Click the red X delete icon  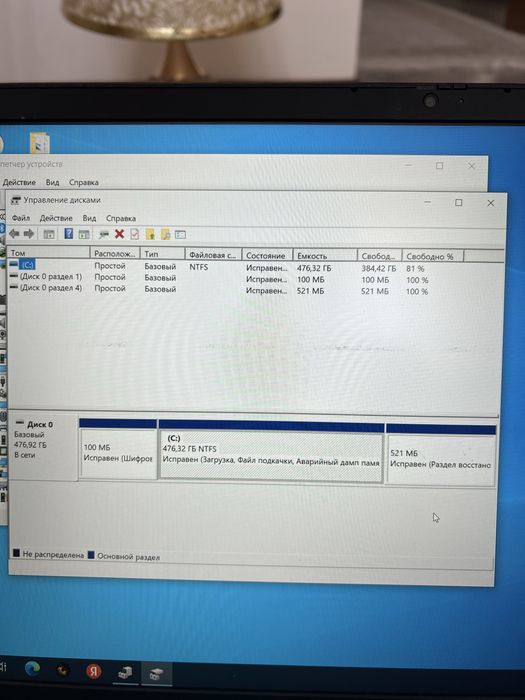point(119,234)
